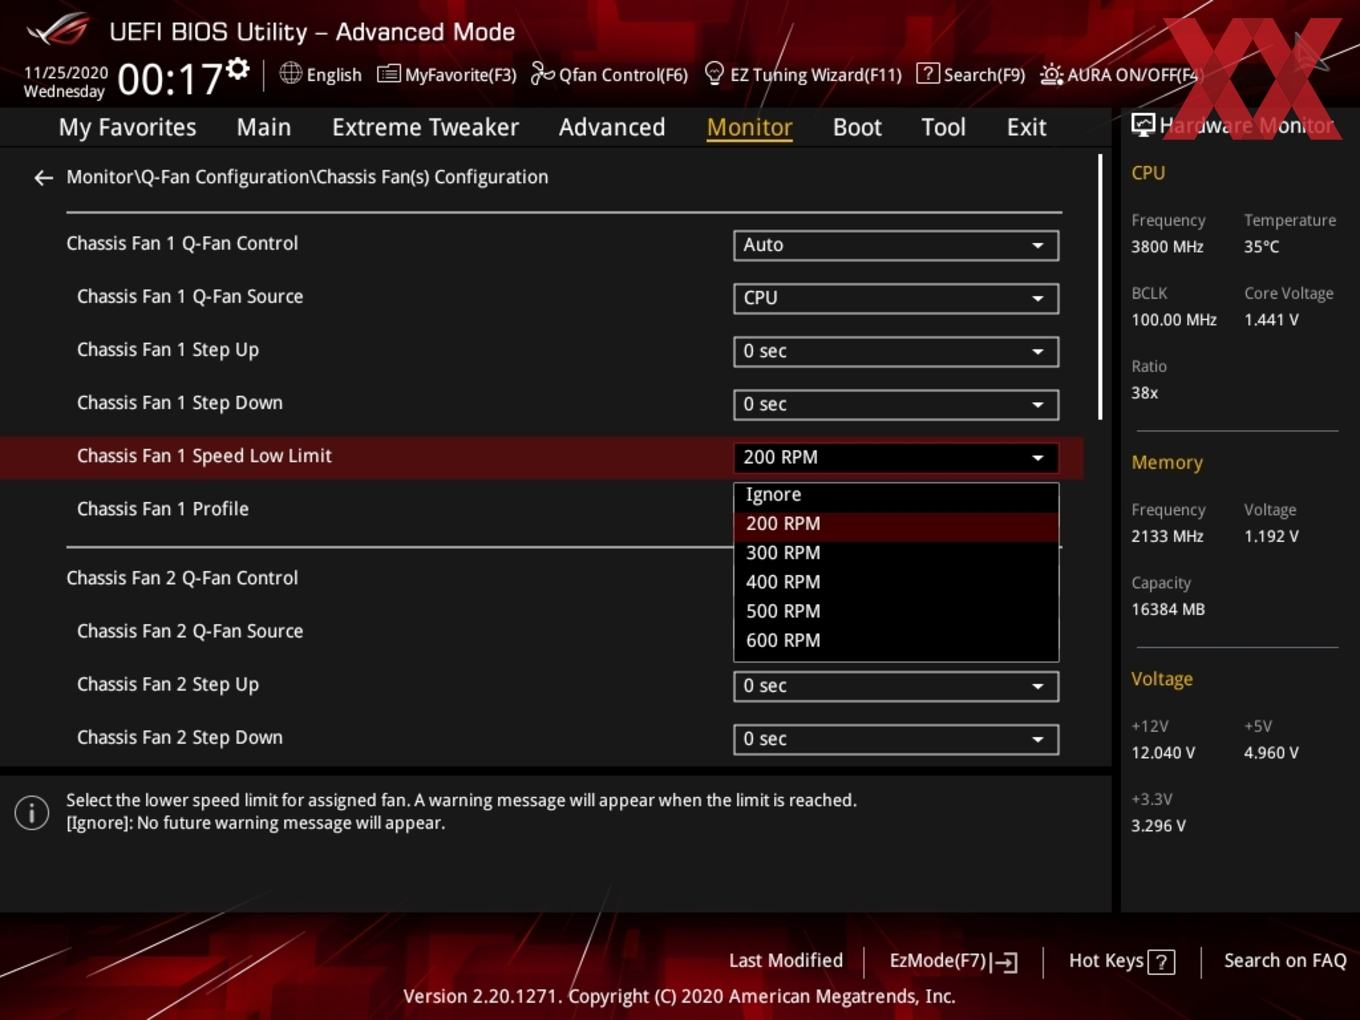Viewport: 1360px width, 1020px height.
Task: Choose 500 RPM option
Action: click(x=896, y=611)
